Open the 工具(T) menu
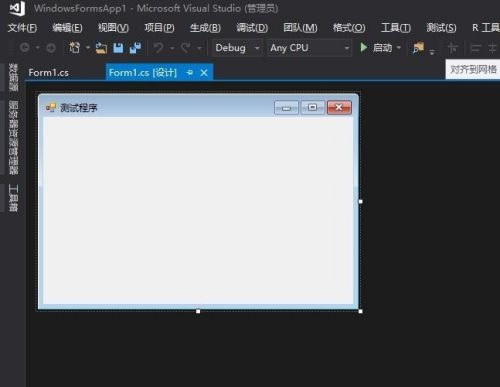This screenshot has height=387, width=500. click(396, 28)
